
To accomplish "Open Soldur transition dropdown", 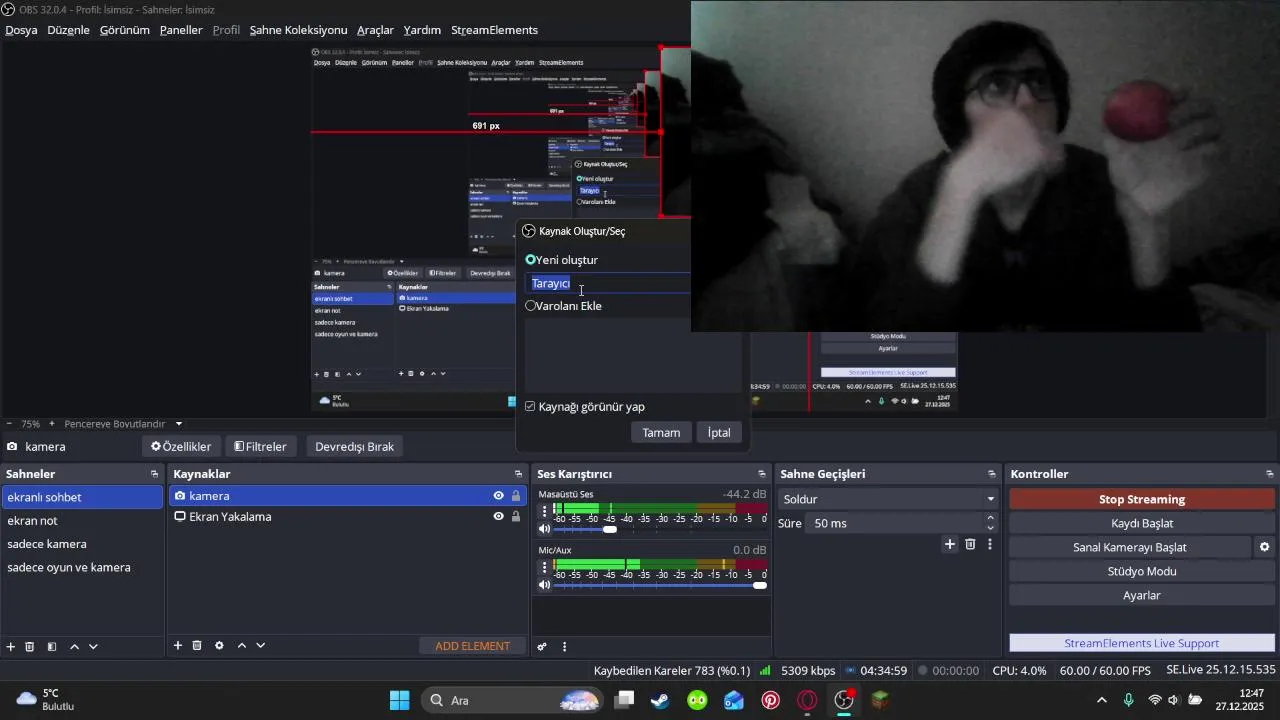I will [x=888, y=499].
